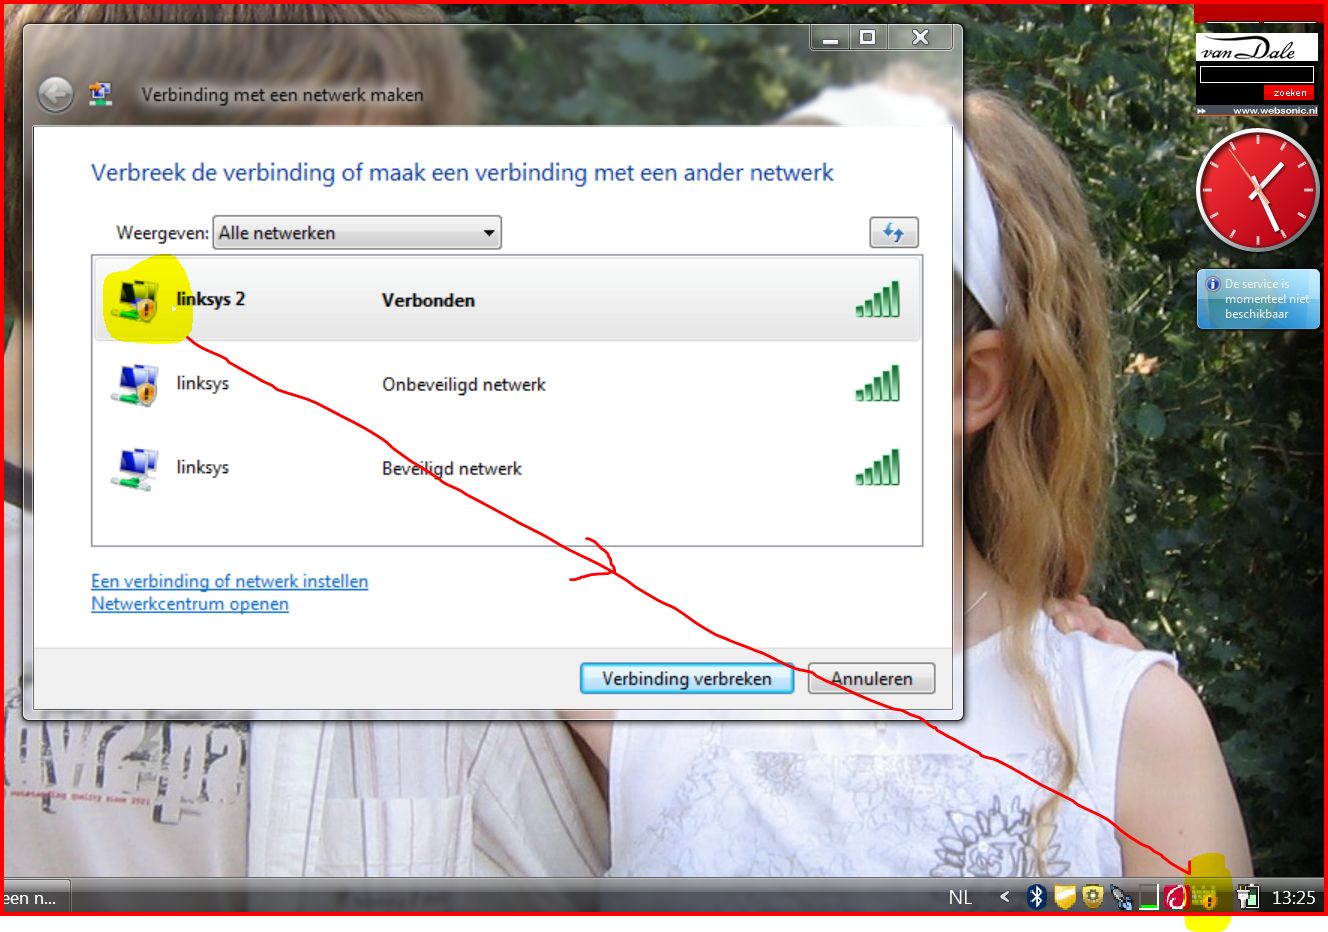
Task: Click the NL language indicator
Action: click(960, 897)
